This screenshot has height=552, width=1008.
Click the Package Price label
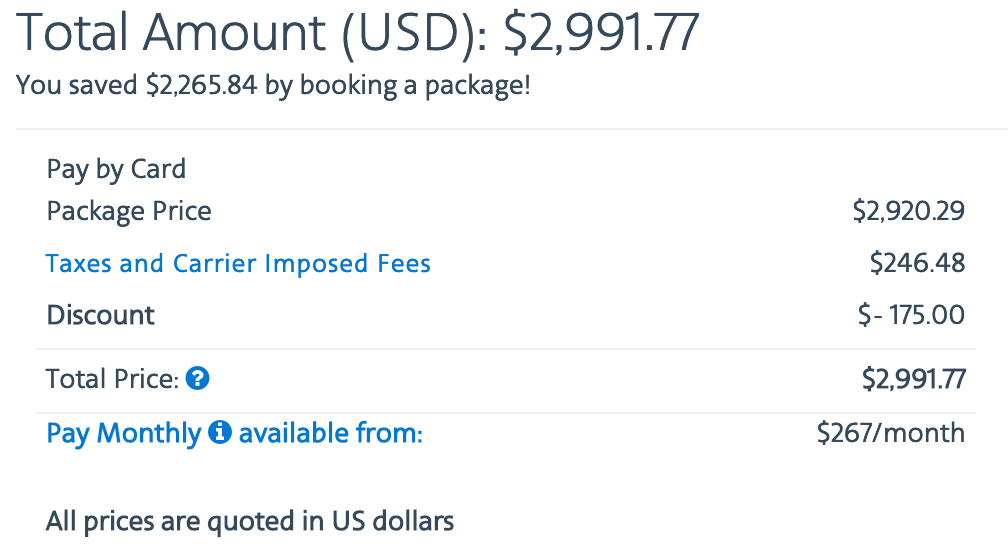(129, 211)
